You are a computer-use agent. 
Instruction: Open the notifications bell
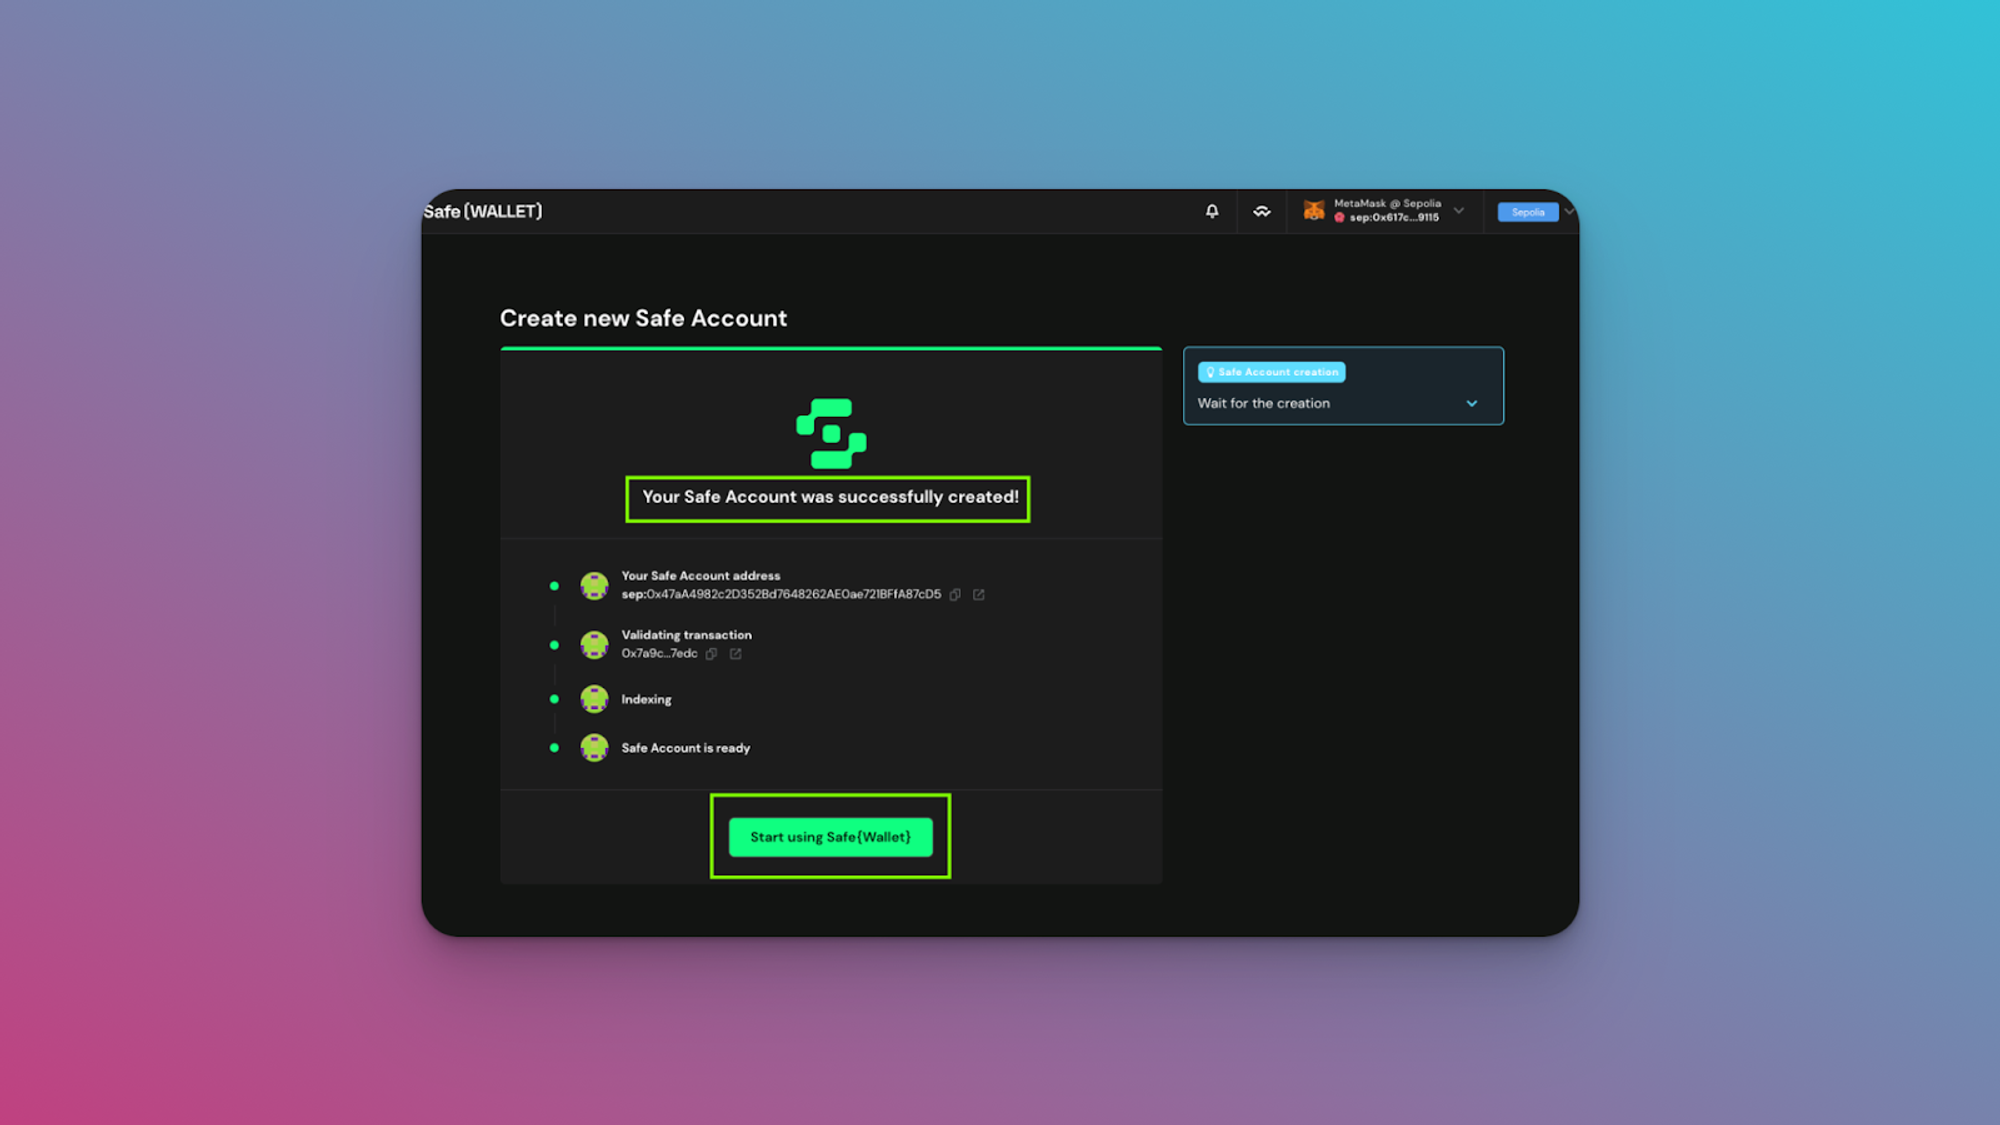pyautogui.click(x=1211, y=211)
